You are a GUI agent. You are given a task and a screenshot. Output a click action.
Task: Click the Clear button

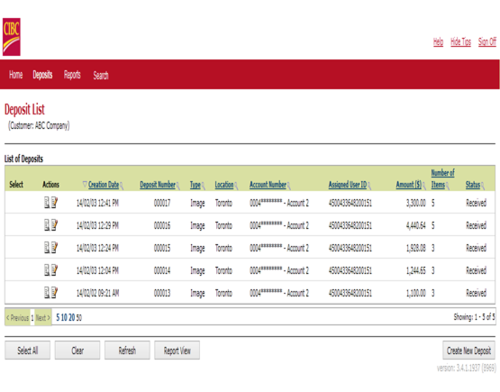(x=77, y=350)
